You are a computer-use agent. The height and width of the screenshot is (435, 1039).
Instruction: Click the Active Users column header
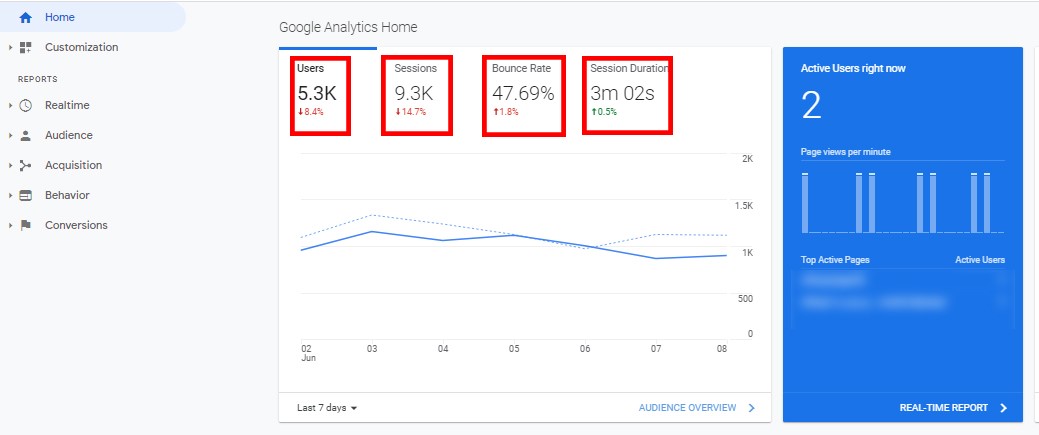coord(979,260)
